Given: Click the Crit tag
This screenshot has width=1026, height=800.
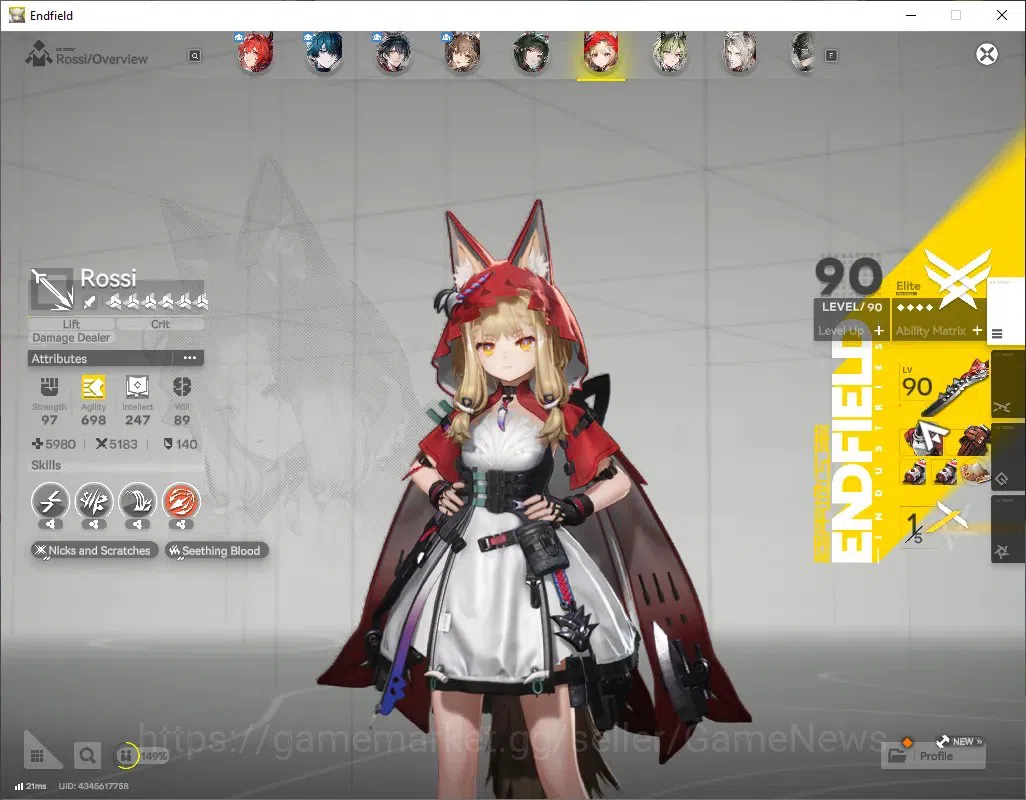Looking at the screenshot, I should [x=160, y=324].
